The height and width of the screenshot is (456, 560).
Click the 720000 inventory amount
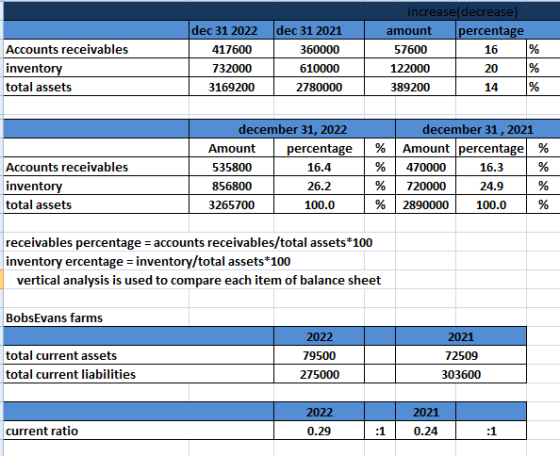[425, 186]
